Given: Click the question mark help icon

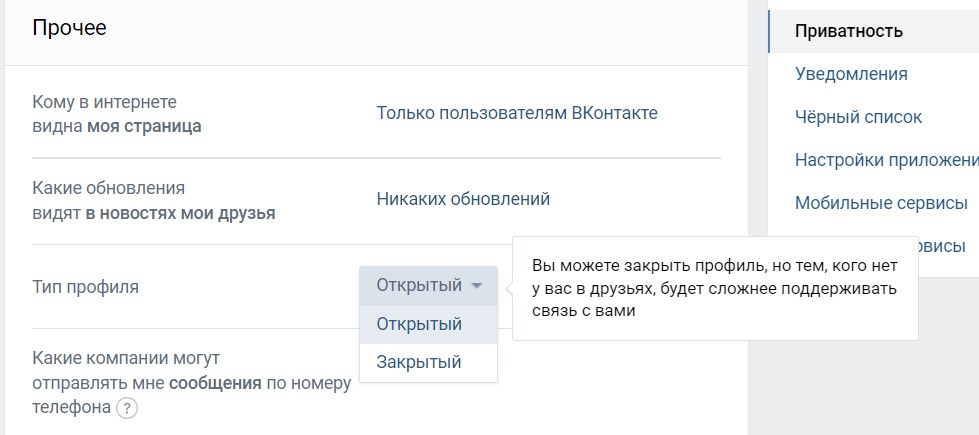Looking at the screenshot, I should [126, 408].
